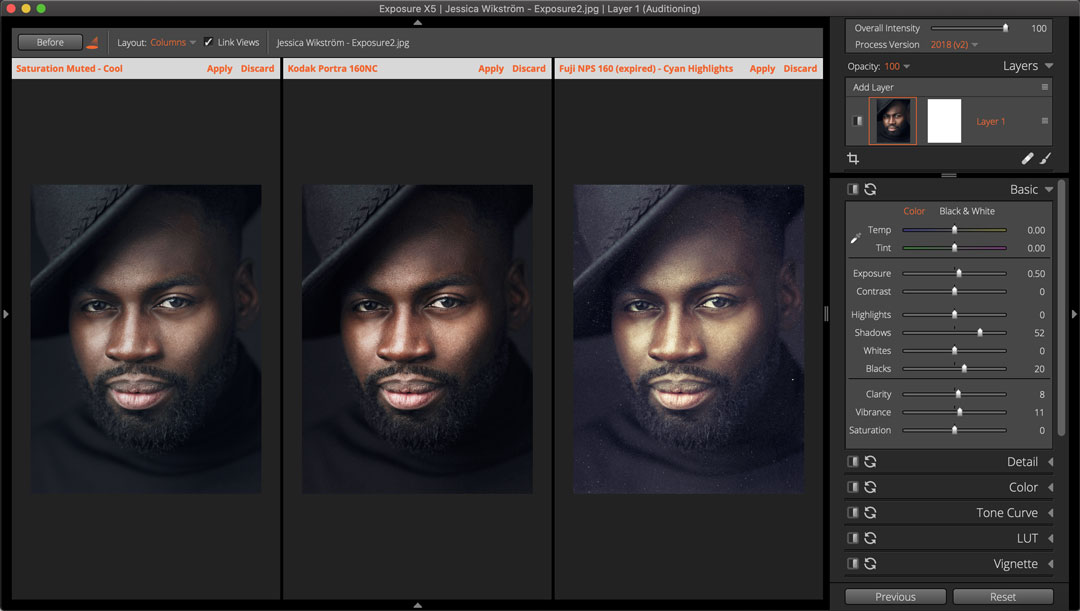Switch Basic panel to Color mode
The image size is (1080, 611).
tap(914, 211)
